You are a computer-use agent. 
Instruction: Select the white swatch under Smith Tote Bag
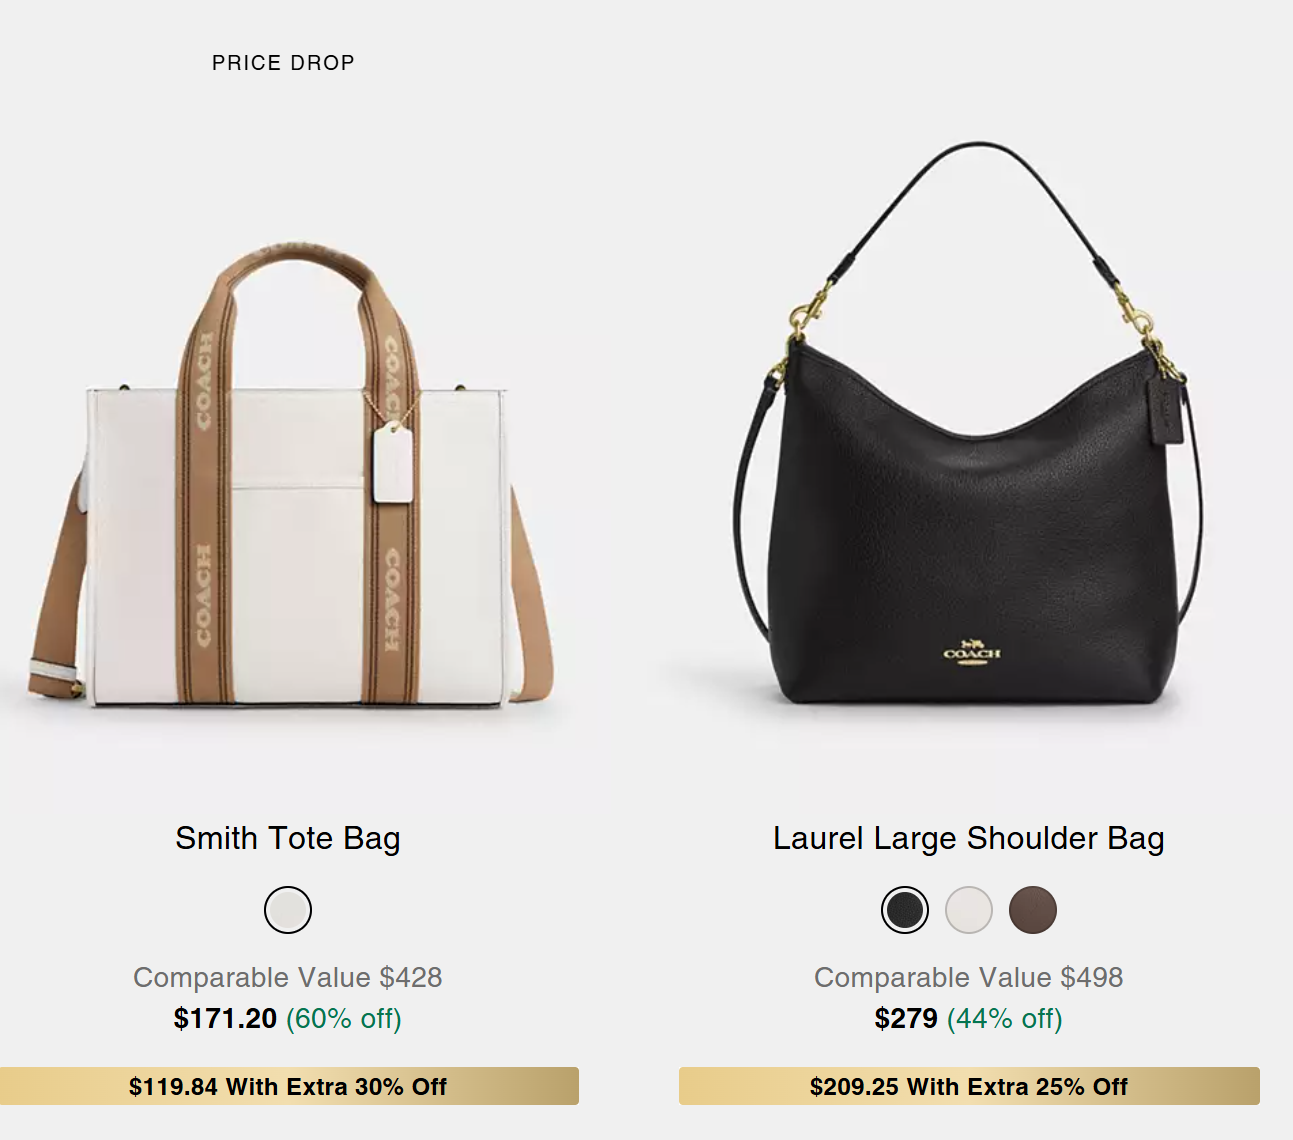(x=288, y=910)
